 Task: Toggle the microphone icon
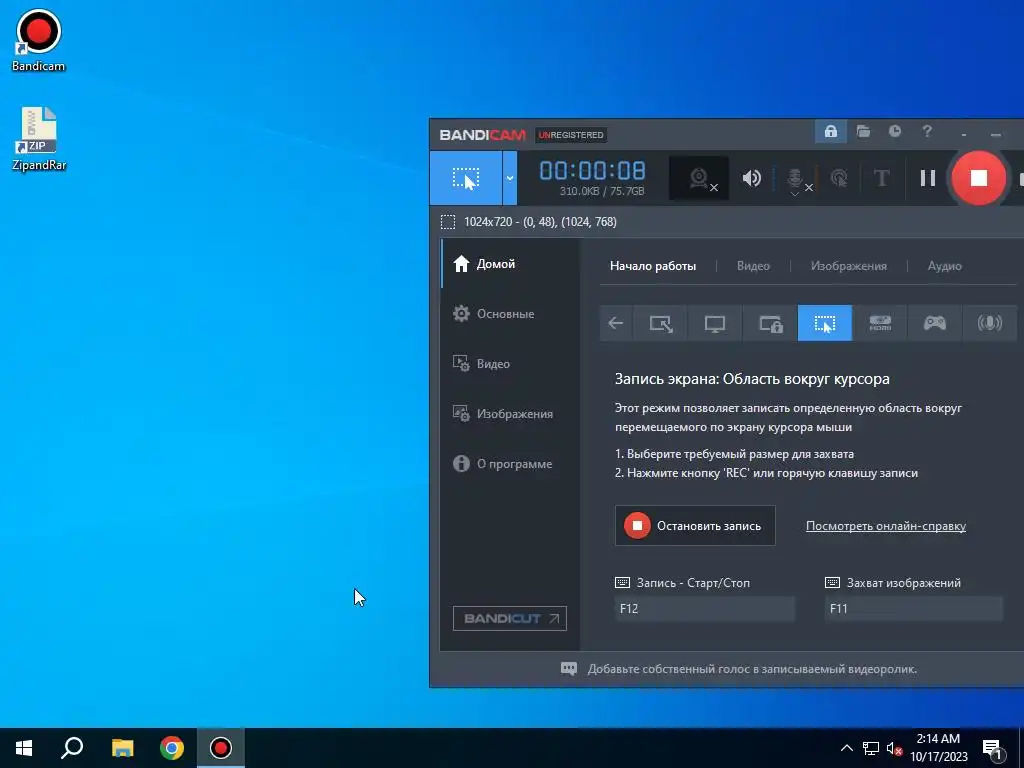(x=797, y=179)
